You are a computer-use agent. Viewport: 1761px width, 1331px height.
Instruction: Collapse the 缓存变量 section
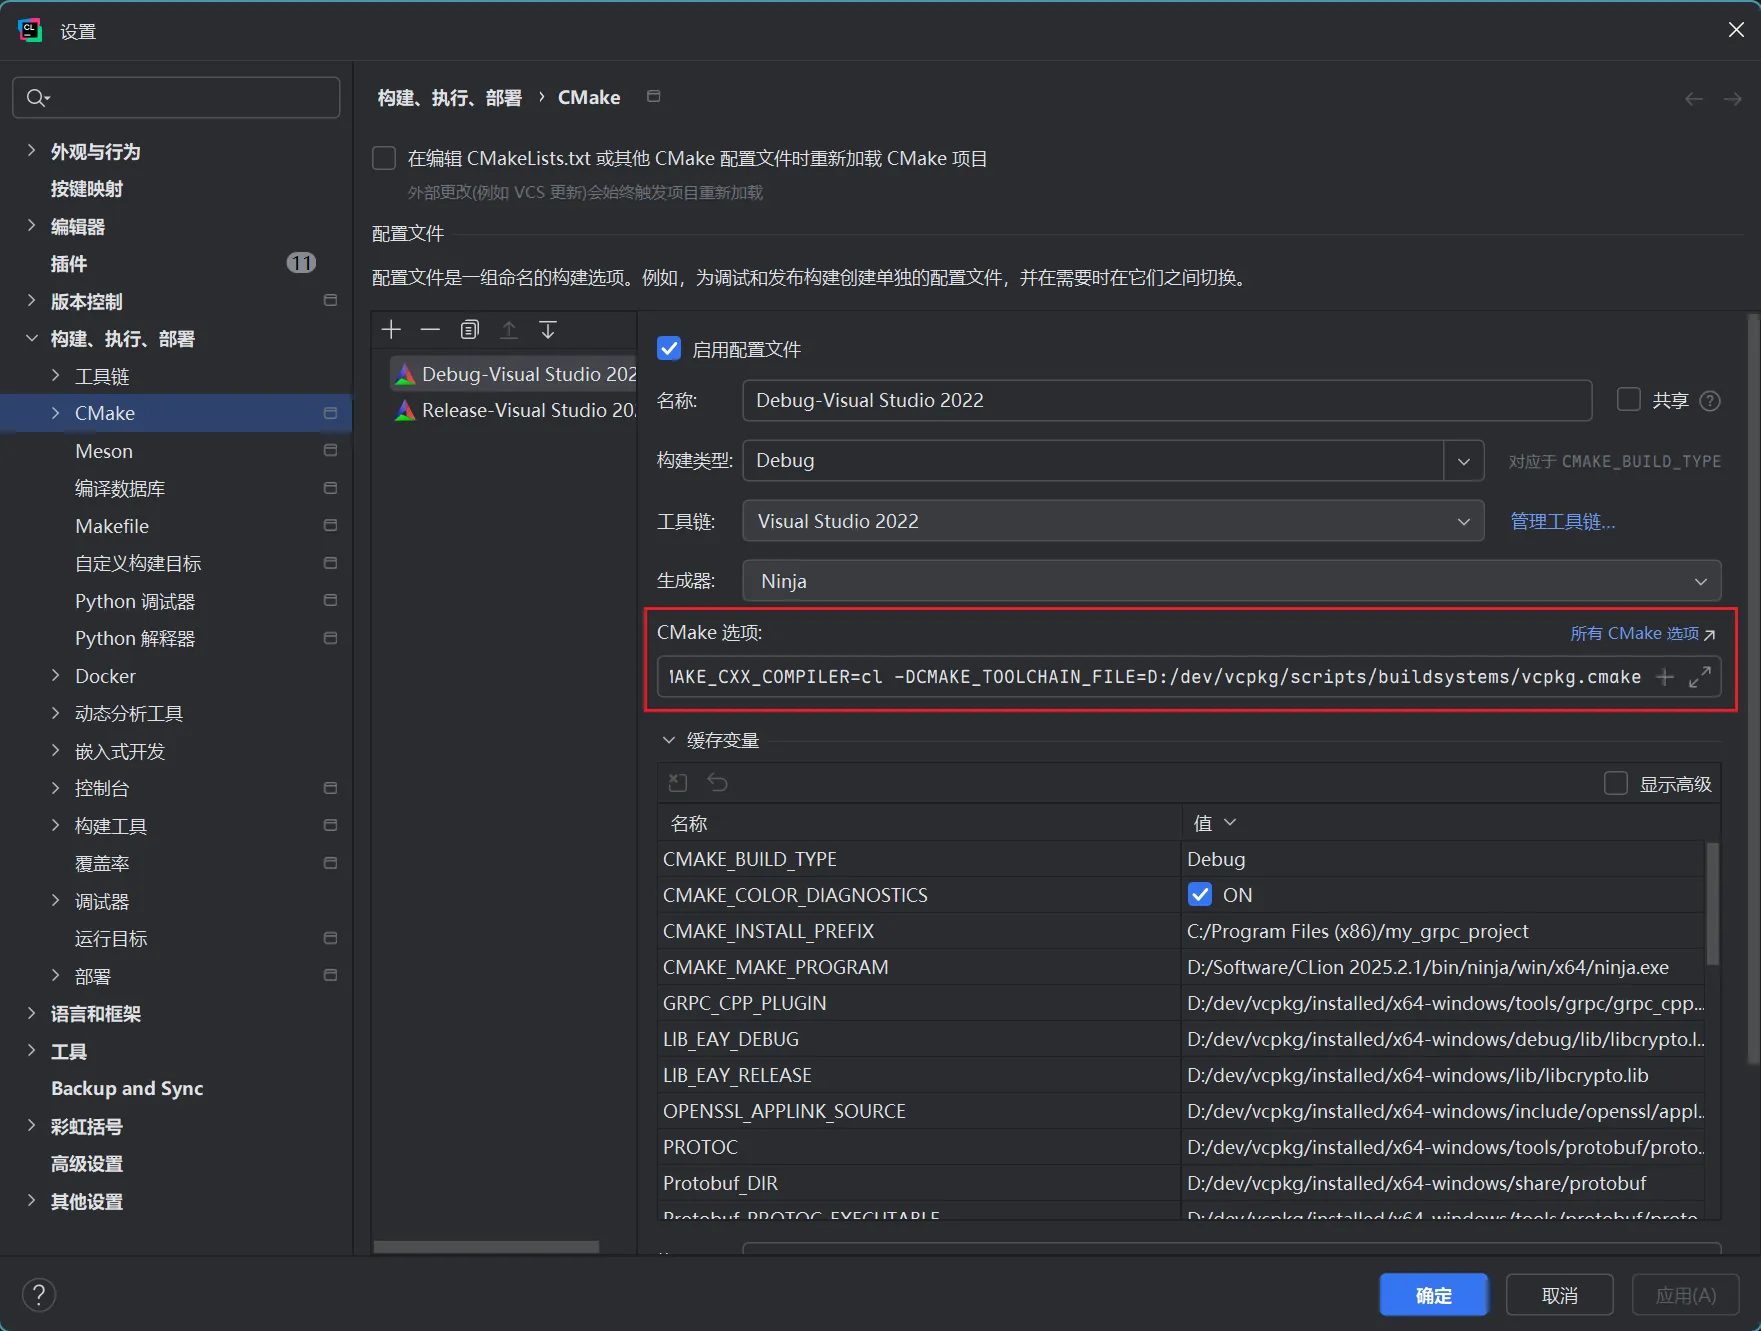point(669,740)
